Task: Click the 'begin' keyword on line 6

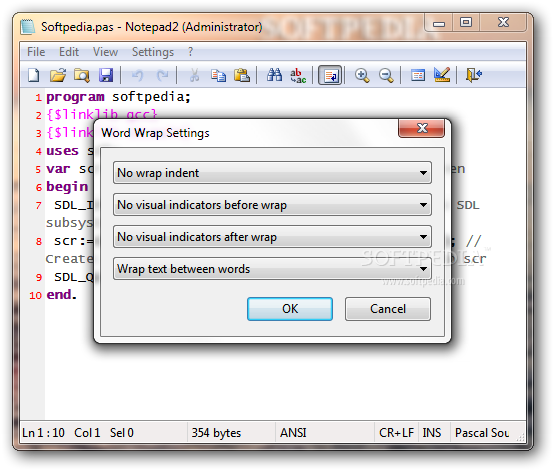Action: pos(67,187)
